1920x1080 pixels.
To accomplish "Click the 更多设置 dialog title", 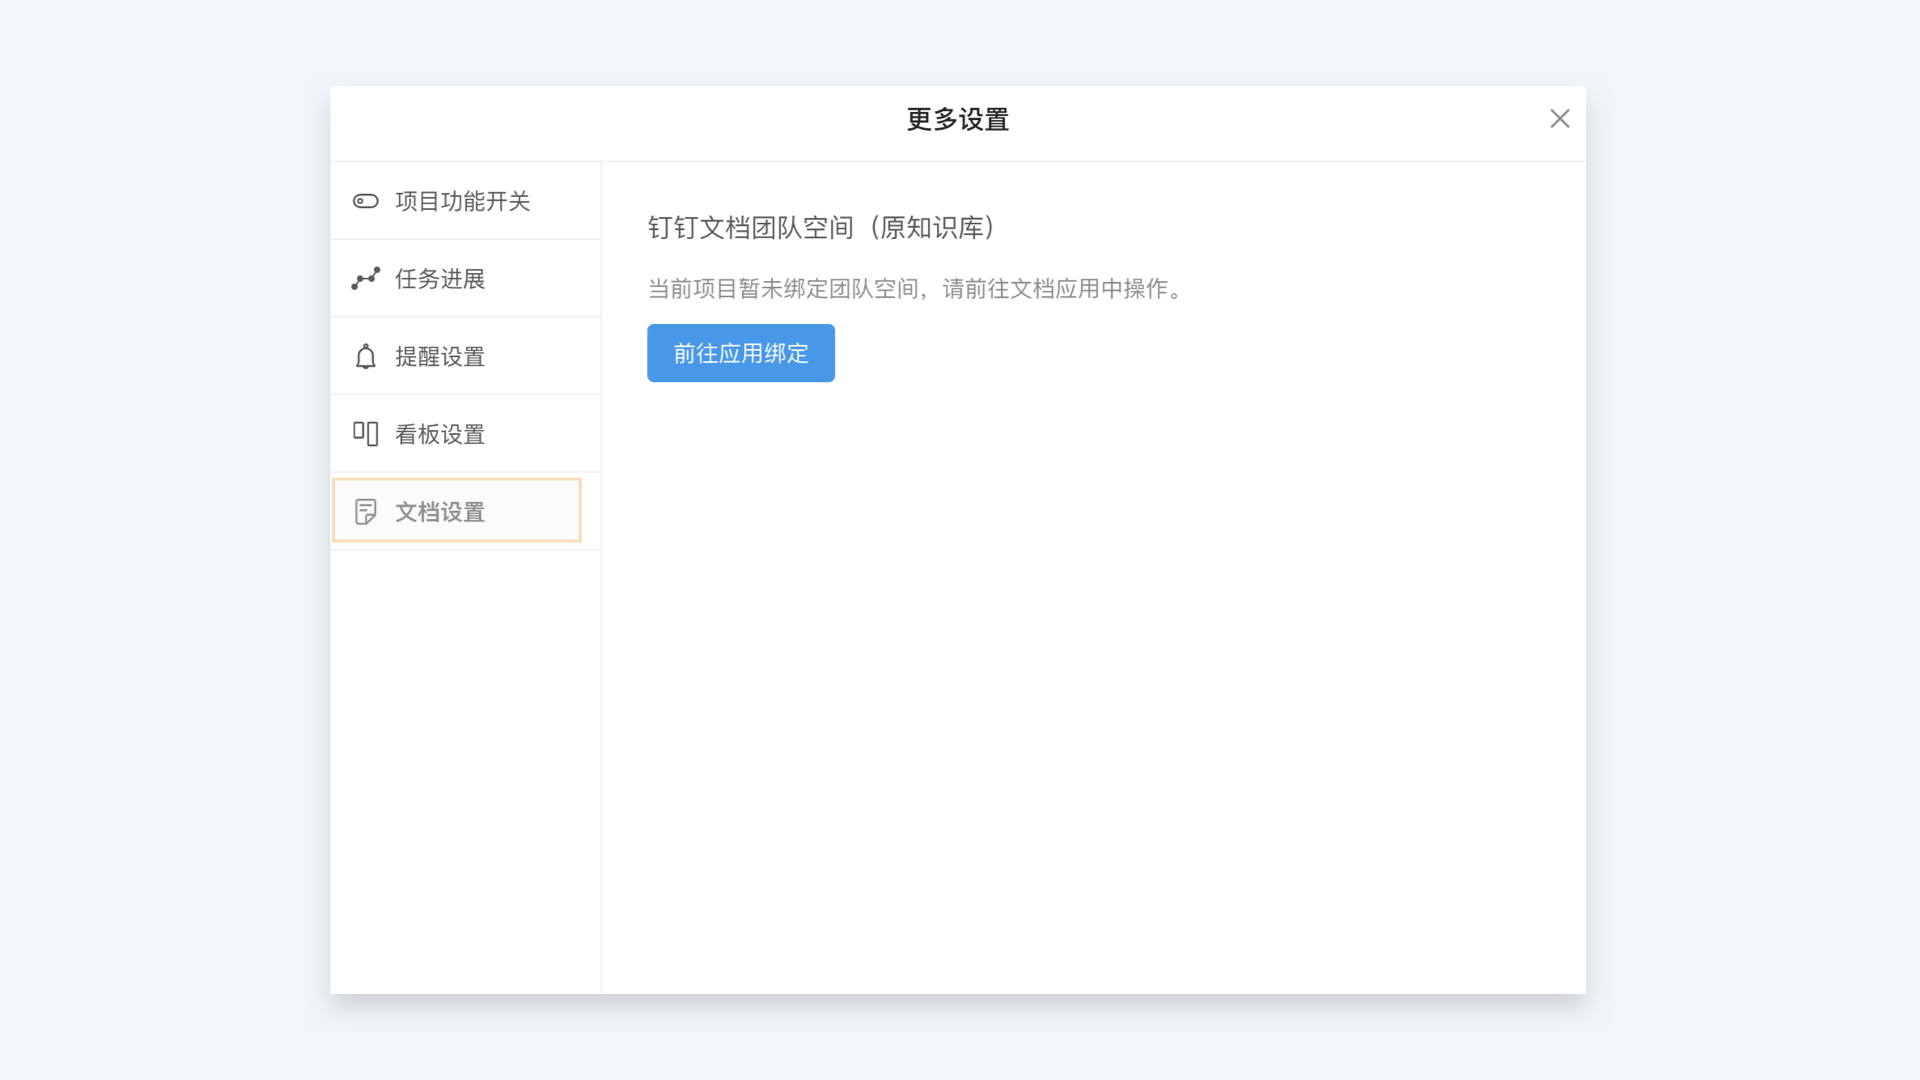I will (x=957, y=120).
